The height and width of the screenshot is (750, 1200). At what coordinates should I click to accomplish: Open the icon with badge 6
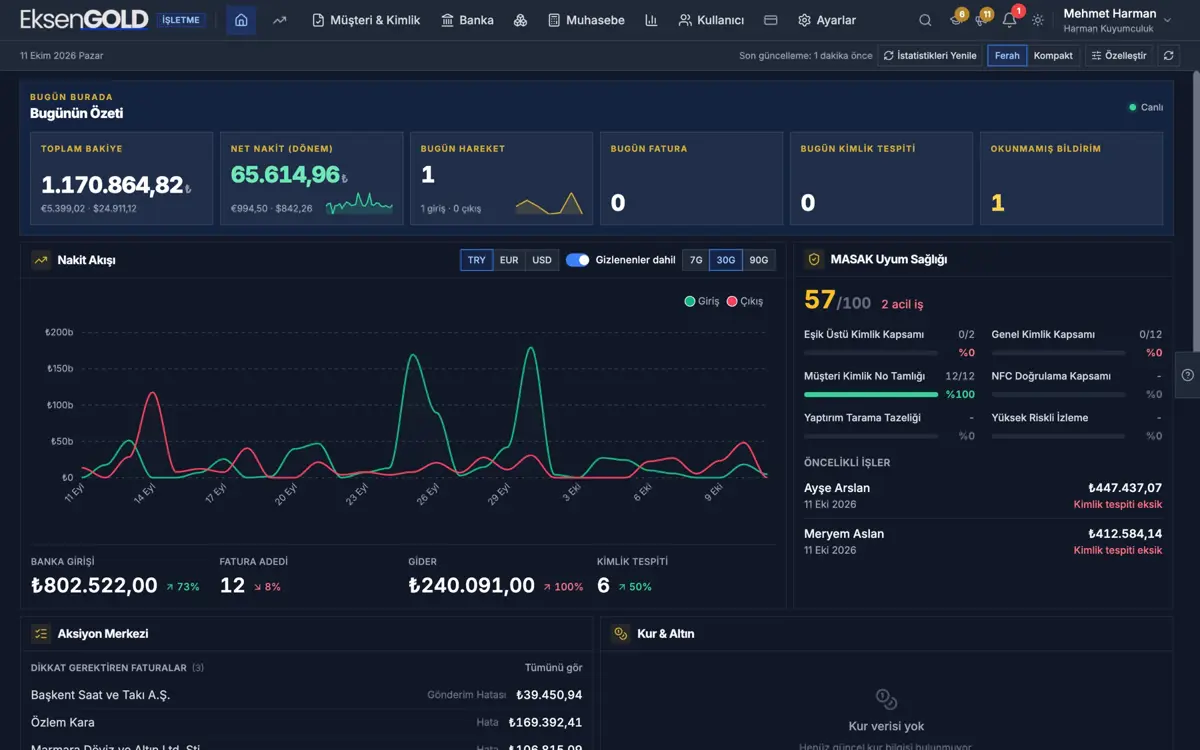[955, 20]
